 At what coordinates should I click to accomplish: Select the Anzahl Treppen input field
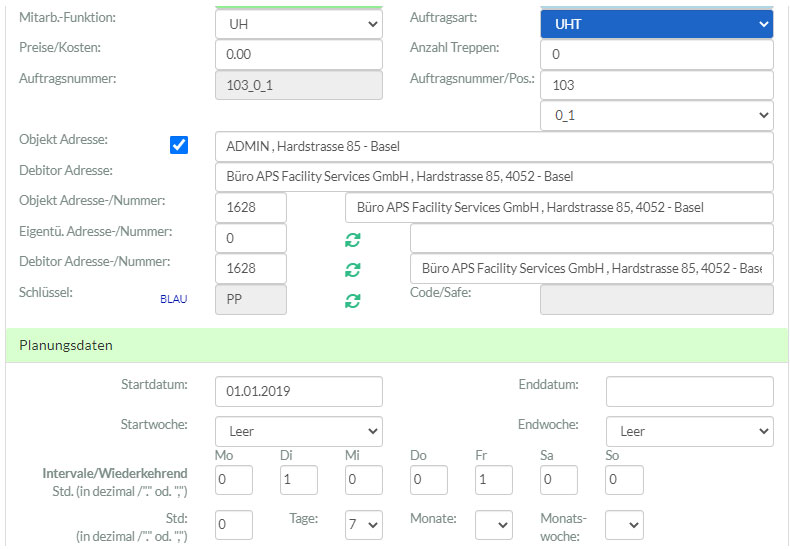656,54
